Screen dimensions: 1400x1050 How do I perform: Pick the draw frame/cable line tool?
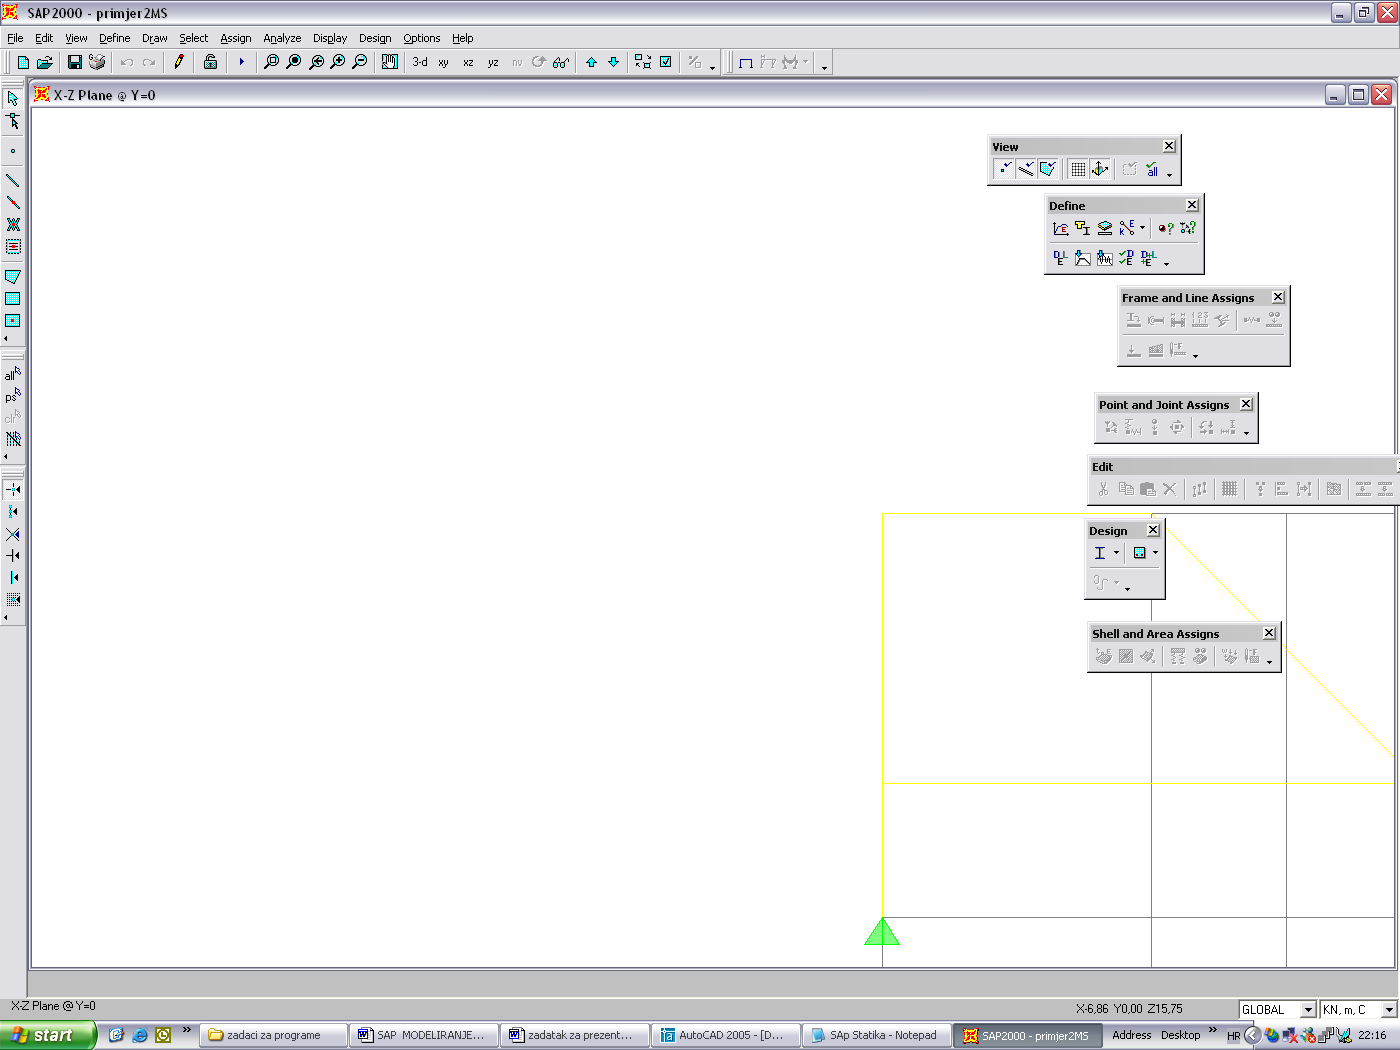pyautogui.click(x=13, y=180)
